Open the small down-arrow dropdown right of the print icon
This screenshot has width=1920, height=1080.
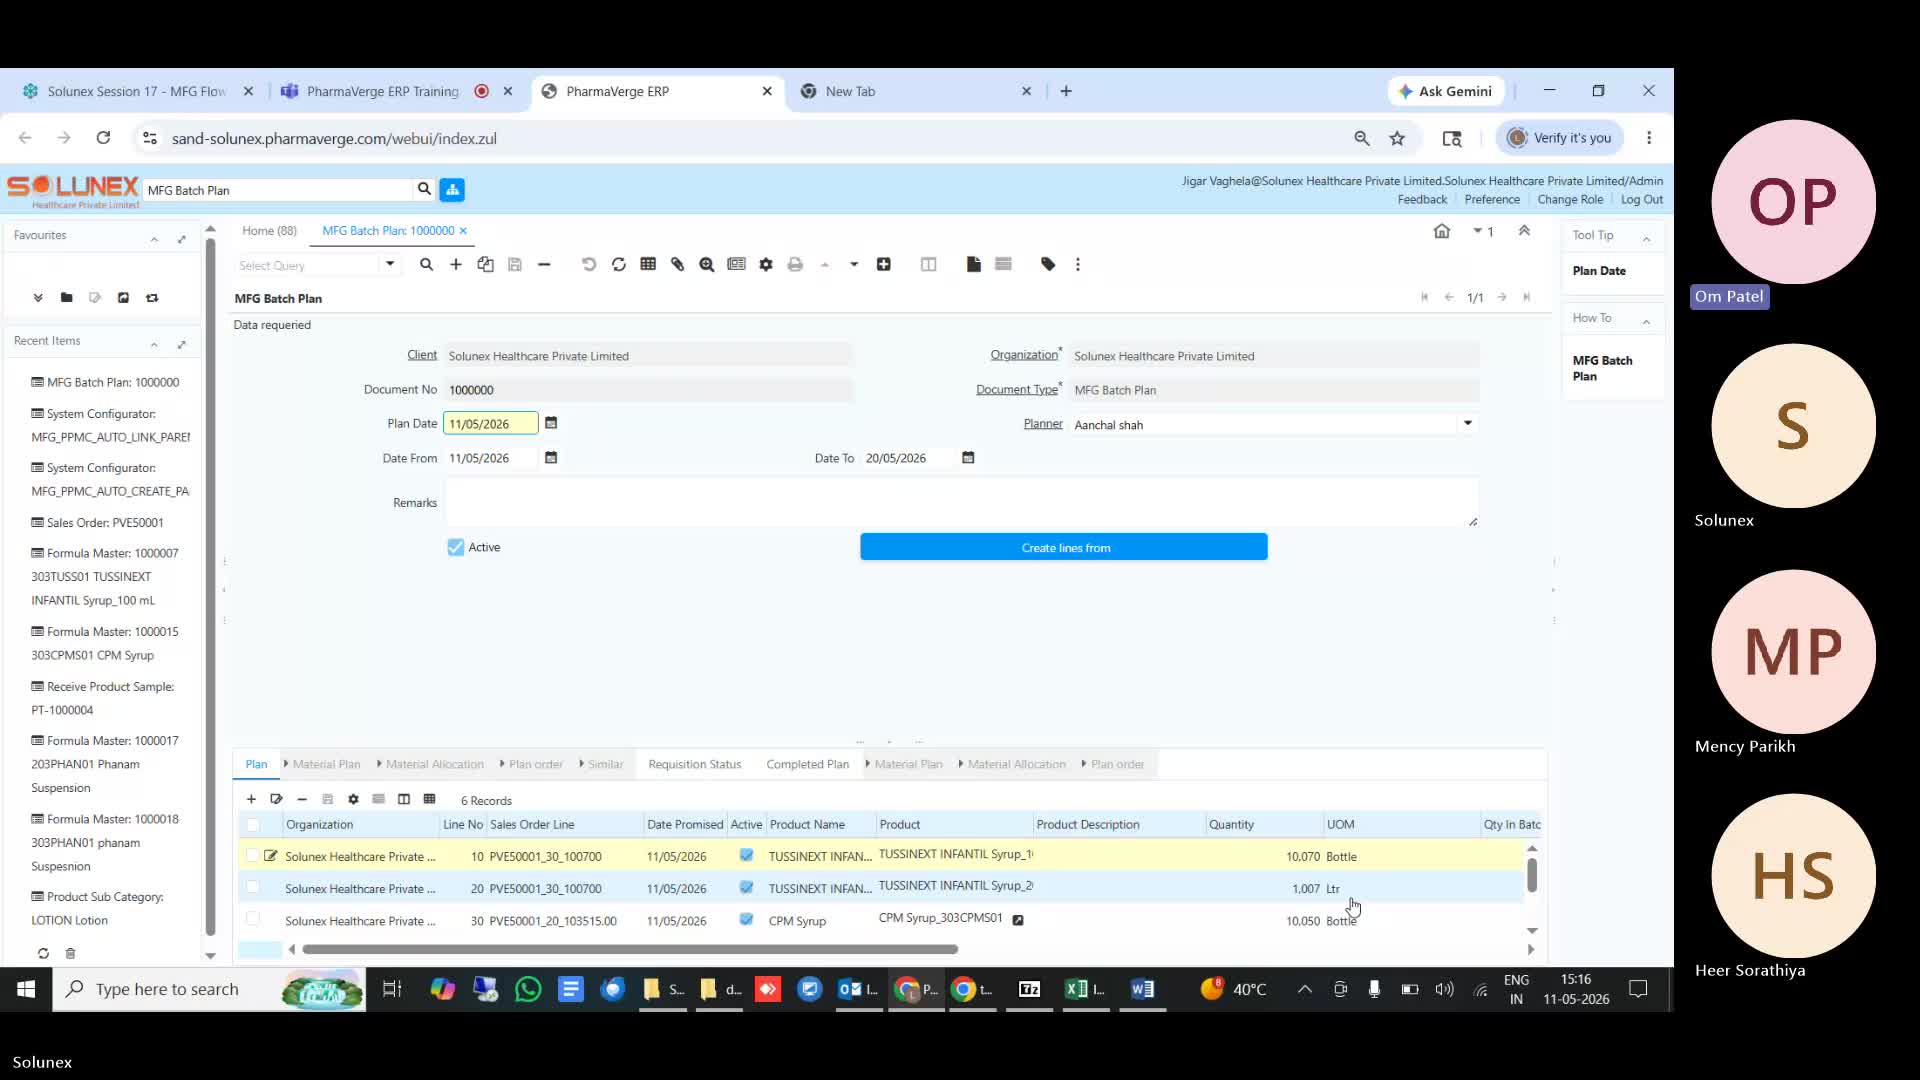(x=854, y=265)
